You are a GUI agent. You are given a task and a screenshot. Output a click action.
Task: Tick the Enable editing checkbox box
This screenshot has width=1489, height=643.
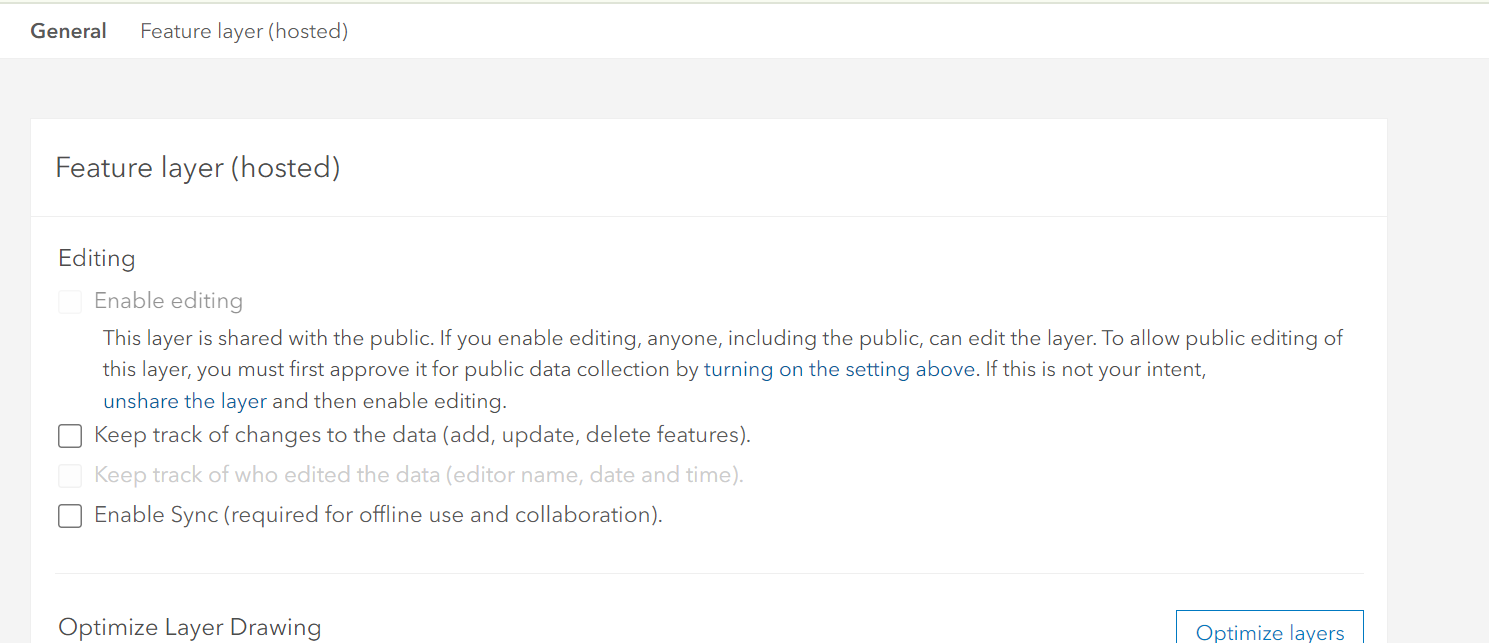[70, 301]
